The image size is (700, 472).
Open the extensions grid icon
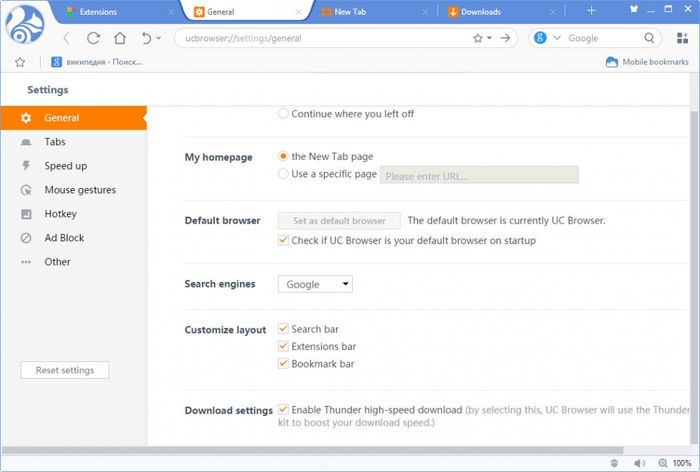(682, 38)
